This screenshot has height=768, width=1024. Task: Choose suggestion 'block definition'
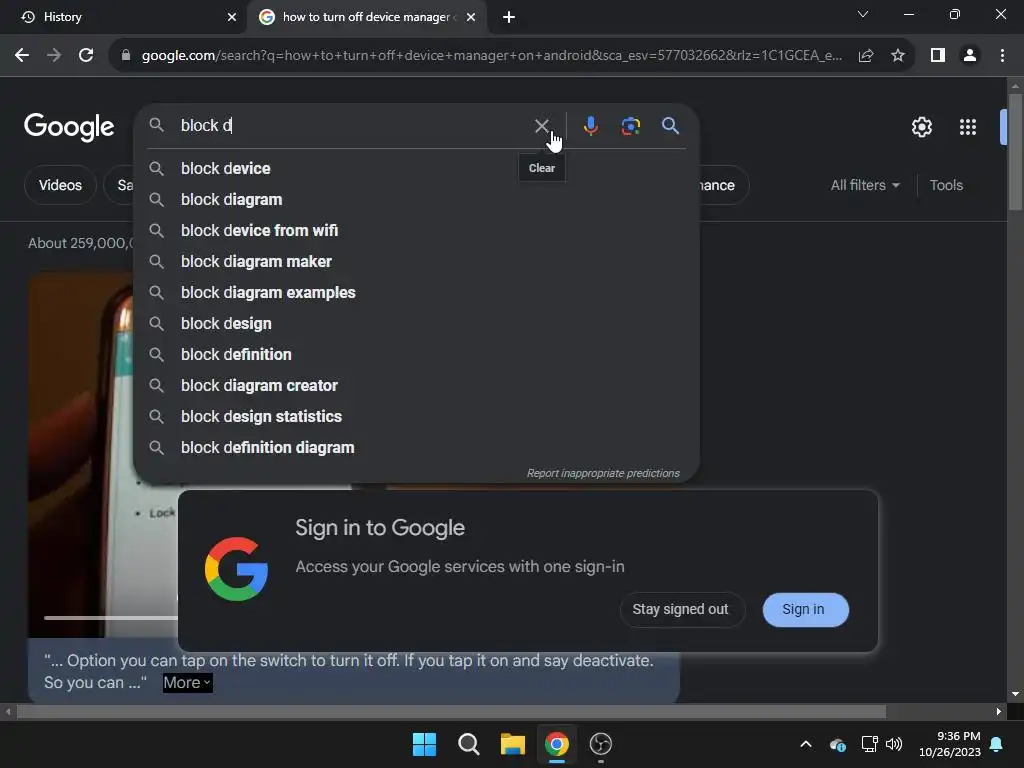click(416, 355)
